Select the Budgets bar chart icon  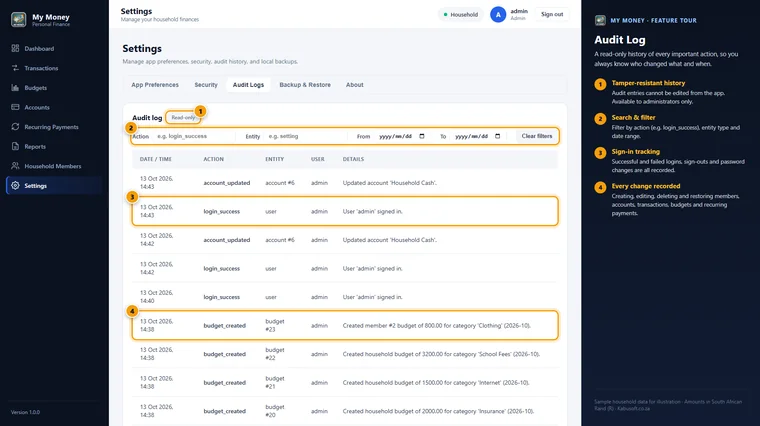(x=15, y=88)
